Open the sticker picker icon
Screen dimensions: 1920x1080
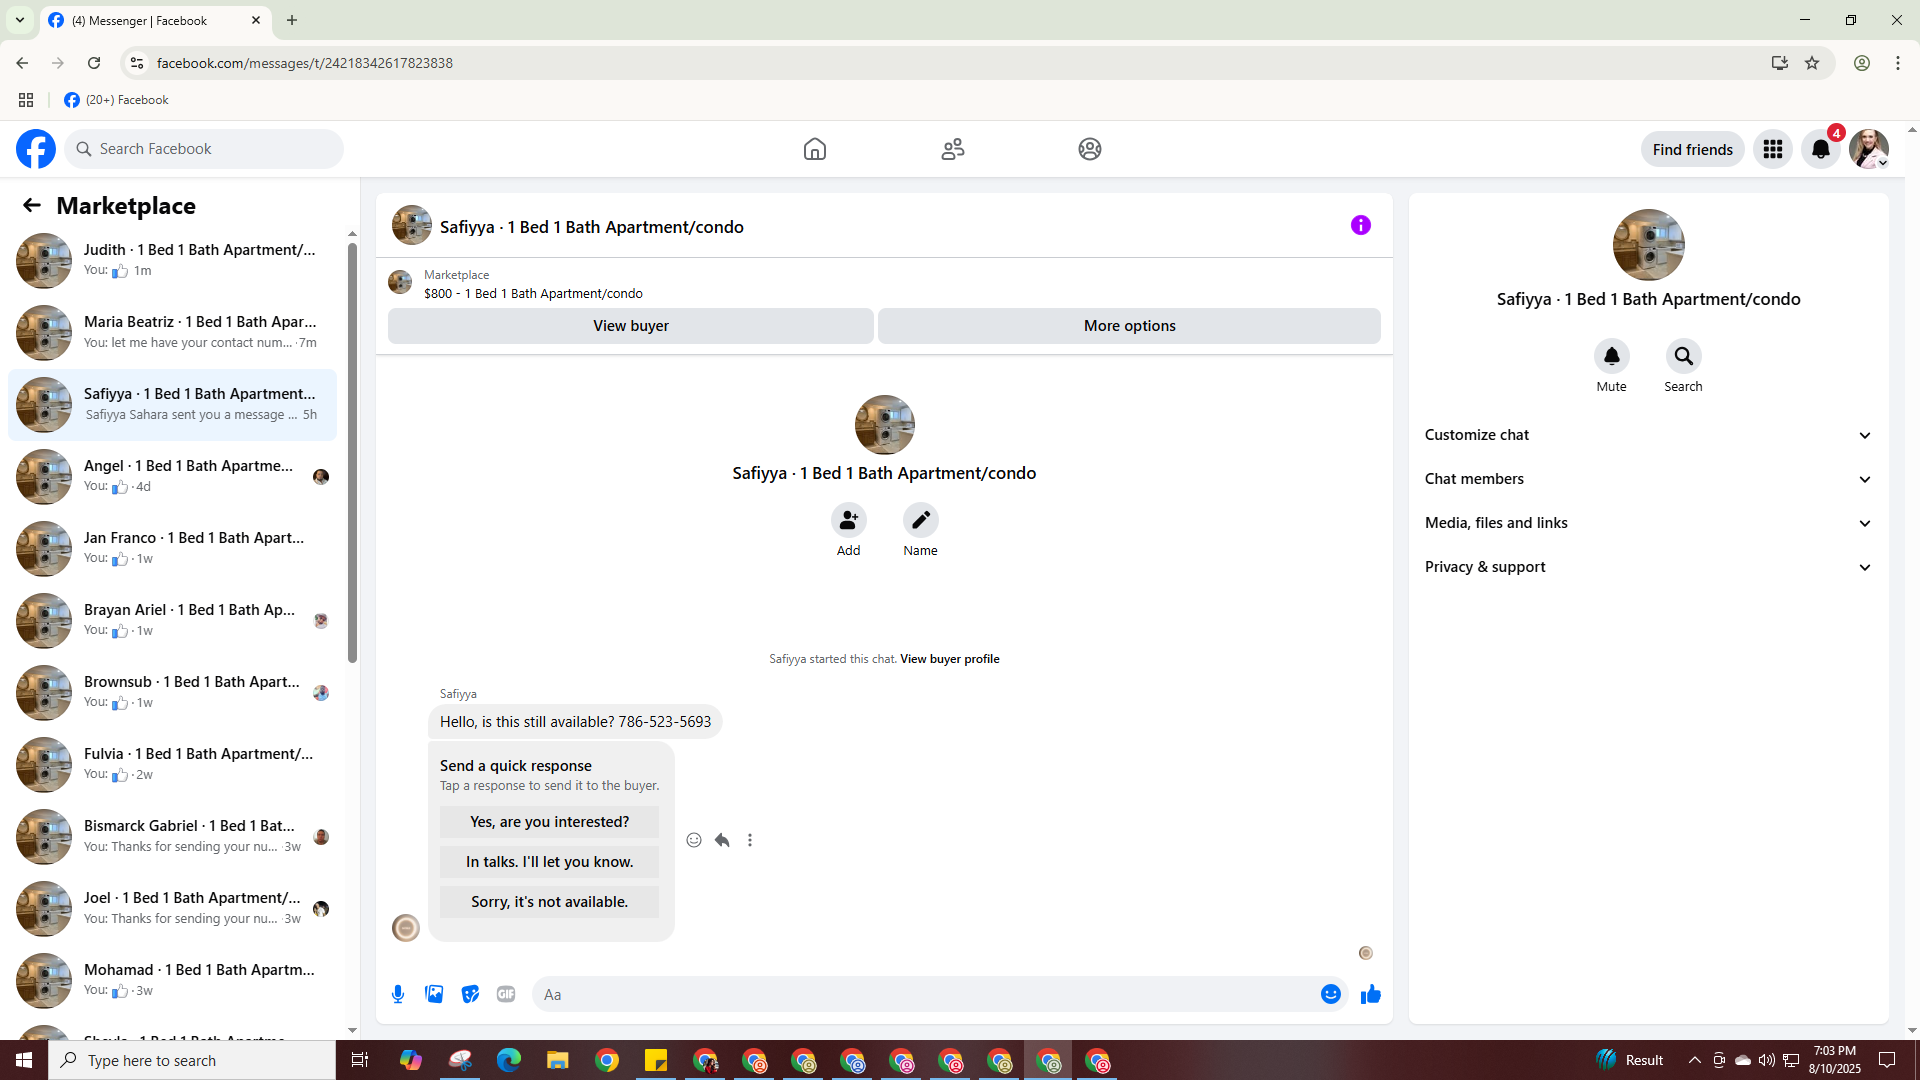point(470,994)
